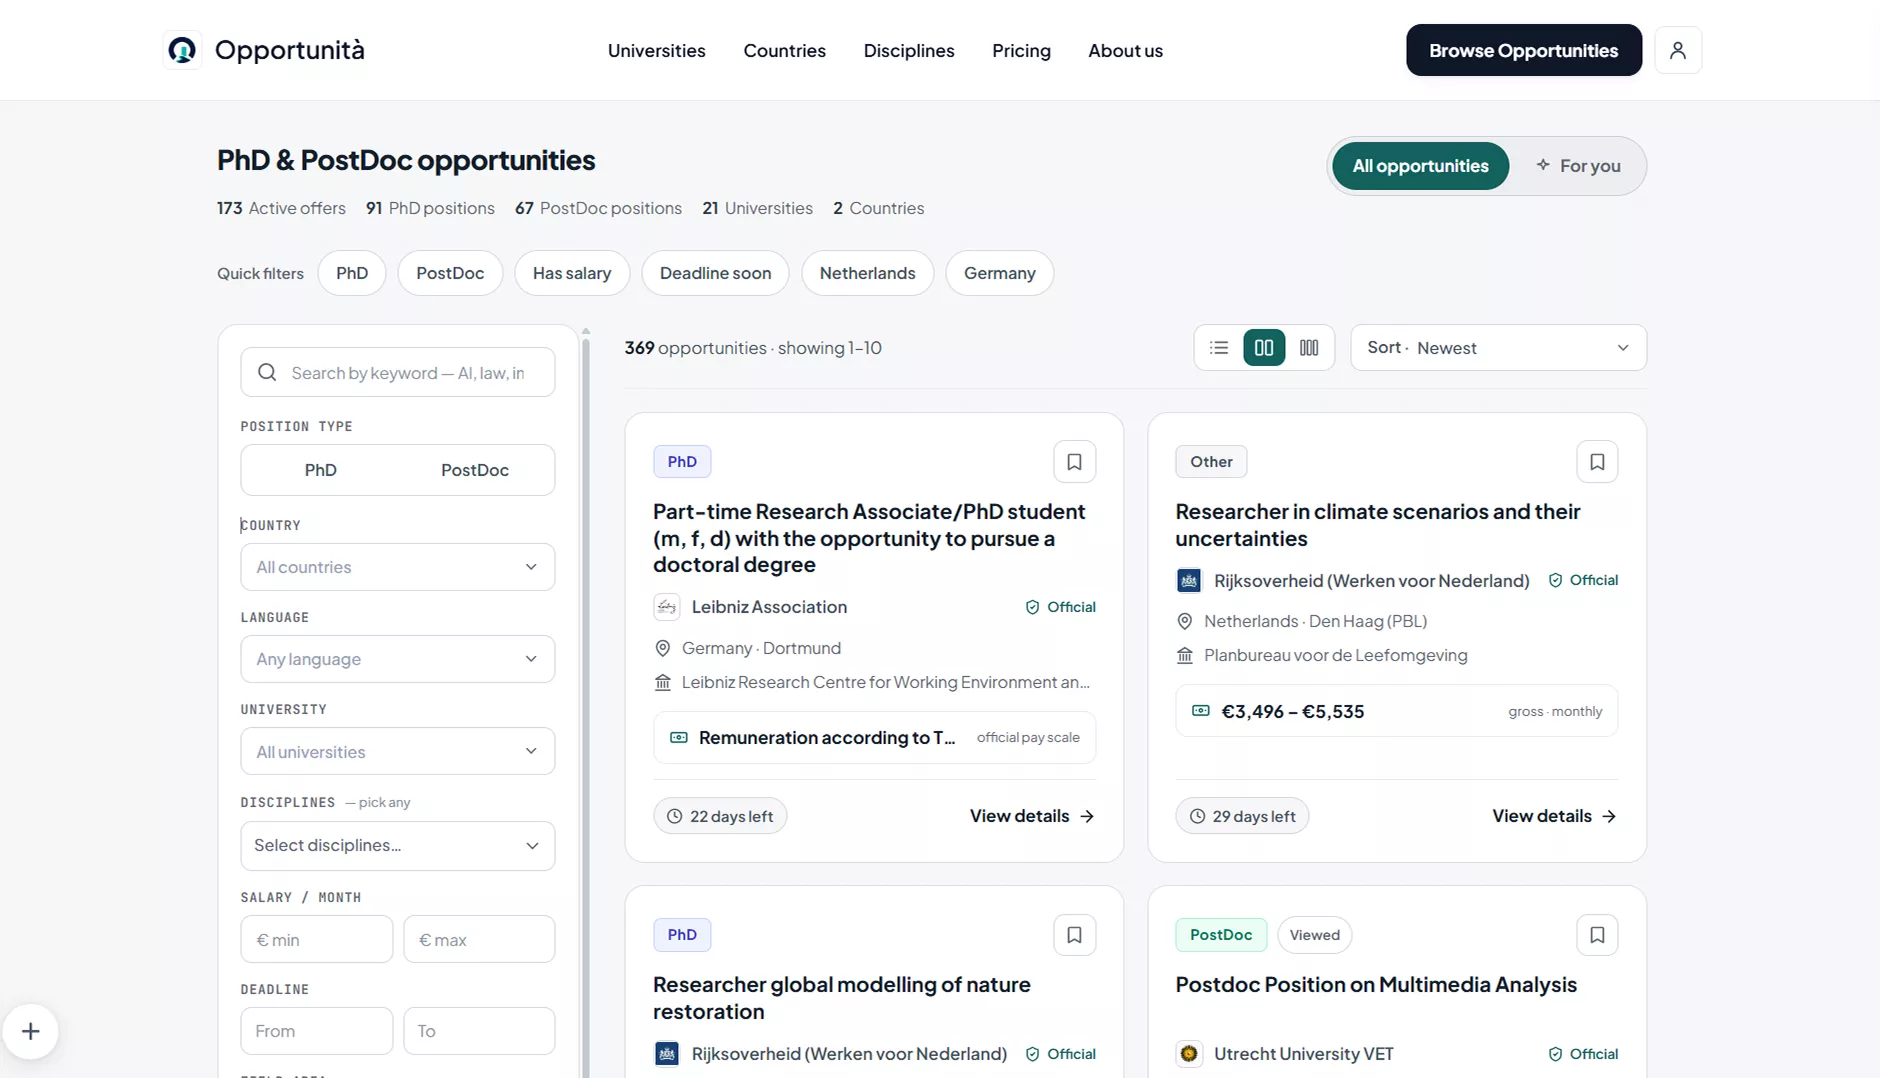Click the search magnifier icon

pos(267,373)
